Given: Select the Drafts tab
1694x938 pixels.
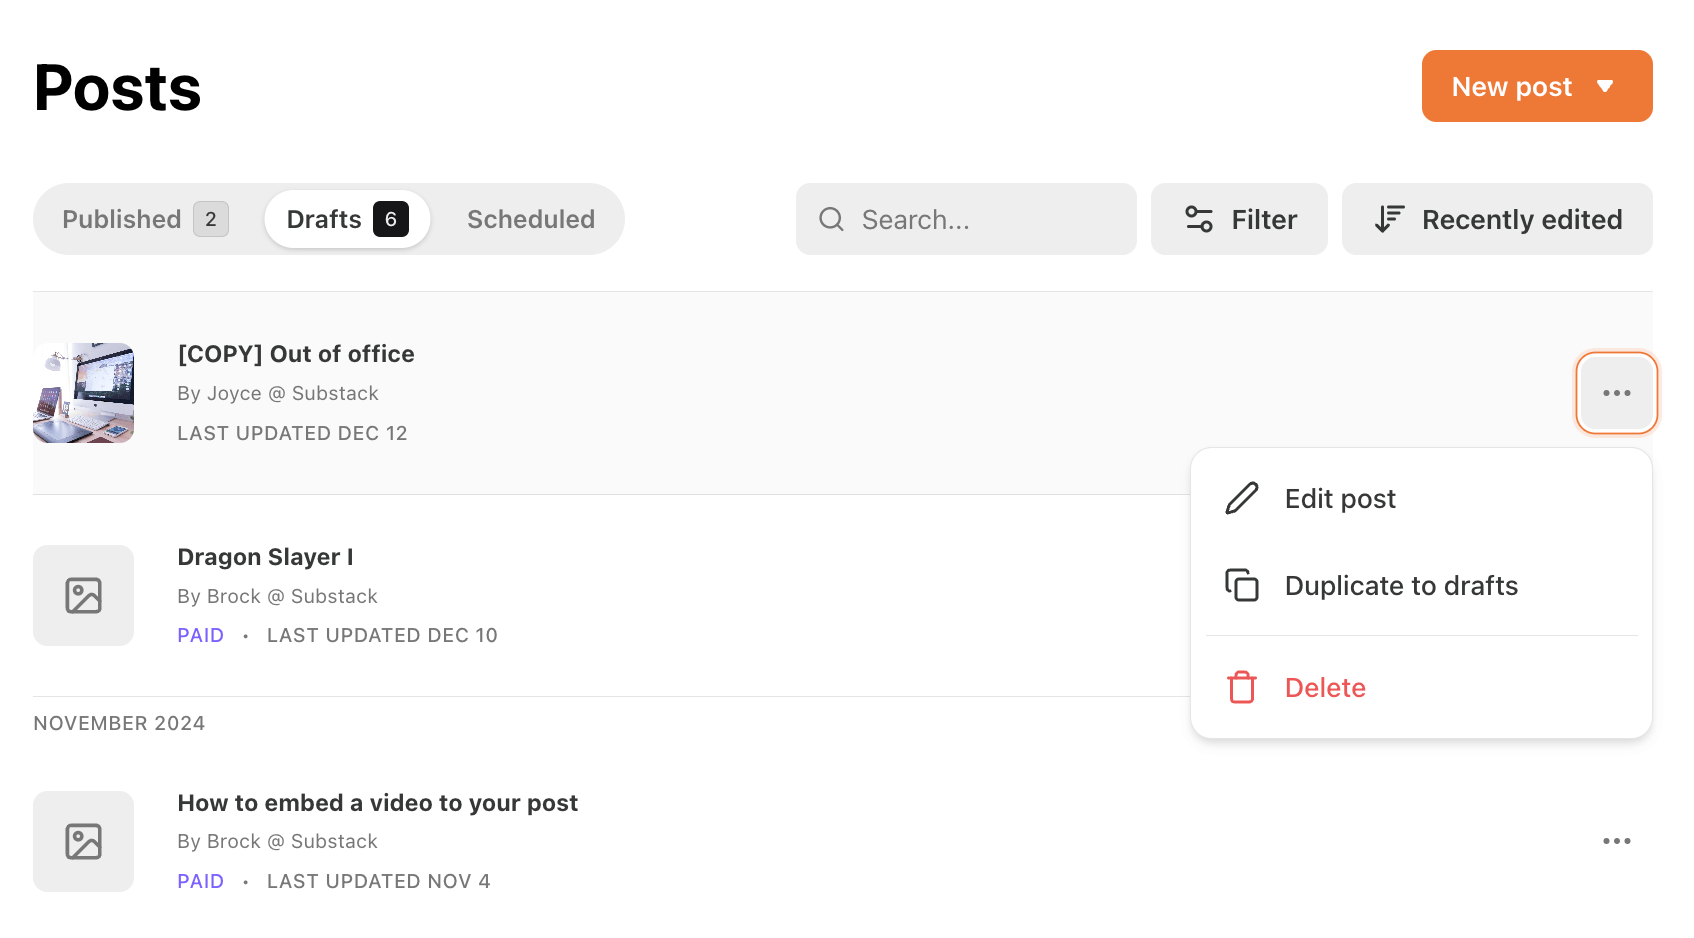Looking at the screenshot, I should point(347,219).
